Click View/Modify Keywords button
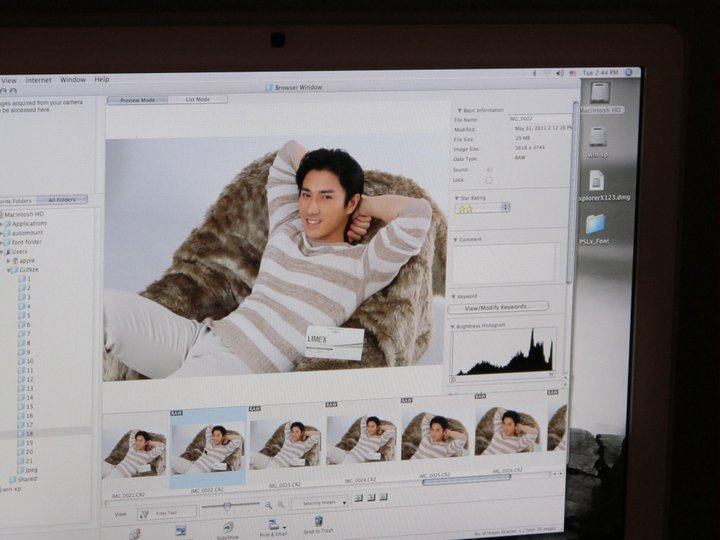This screenshot has width=720, height=540. point(498,307)
